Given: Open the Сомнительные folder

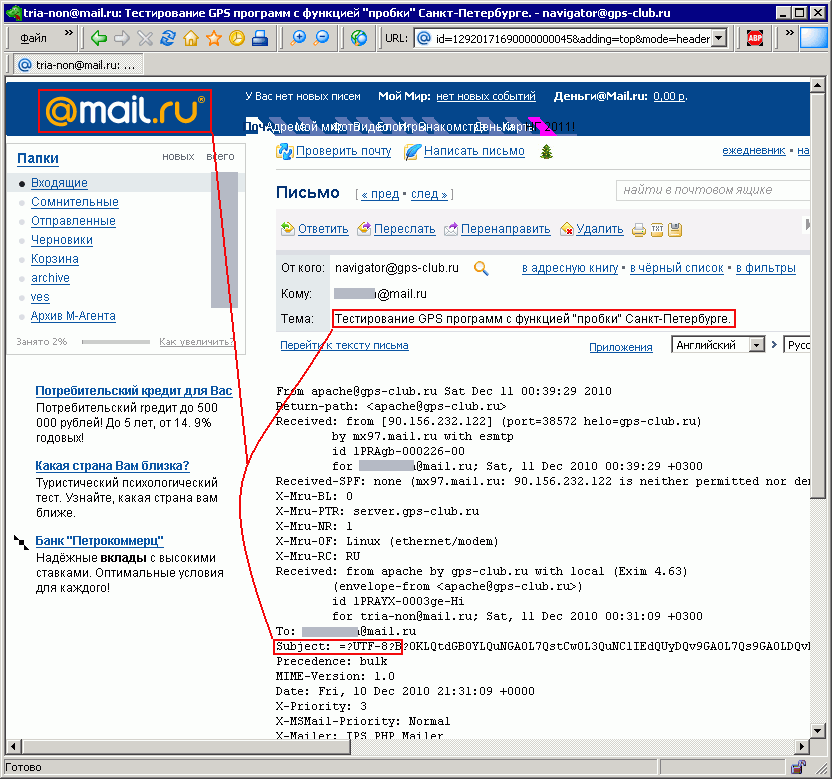Looking at the screenshot, I should click(75, 202).
